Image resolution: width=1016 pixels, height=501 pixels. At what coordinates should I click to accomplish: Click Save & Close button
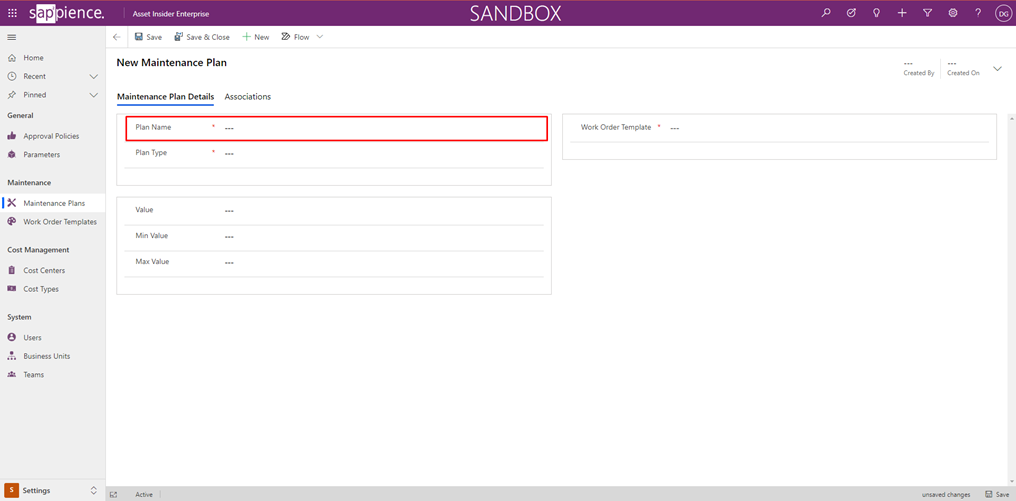pyautogui.click(x=202, y=37)
